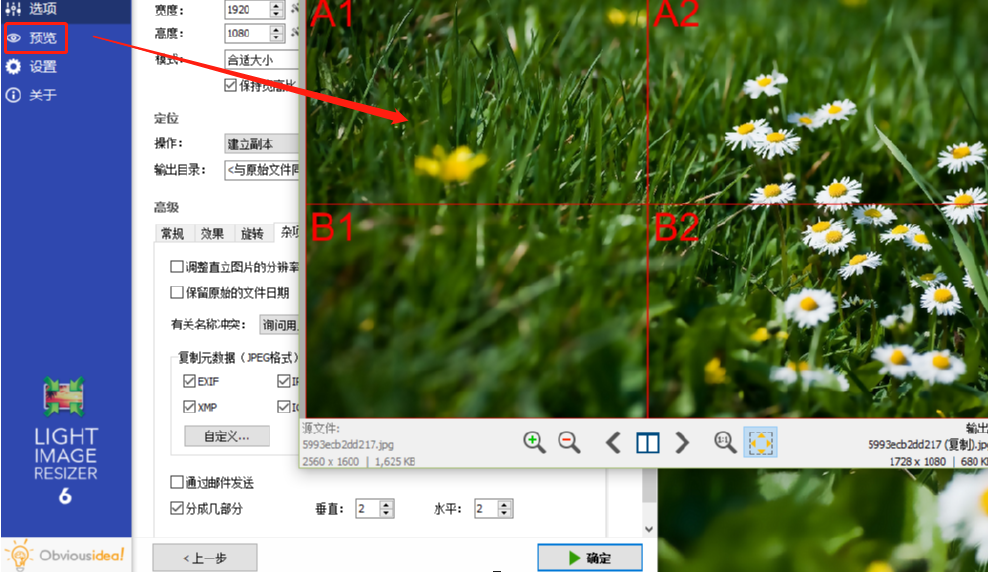Go to previous image in preview

(x=612, y=442)
